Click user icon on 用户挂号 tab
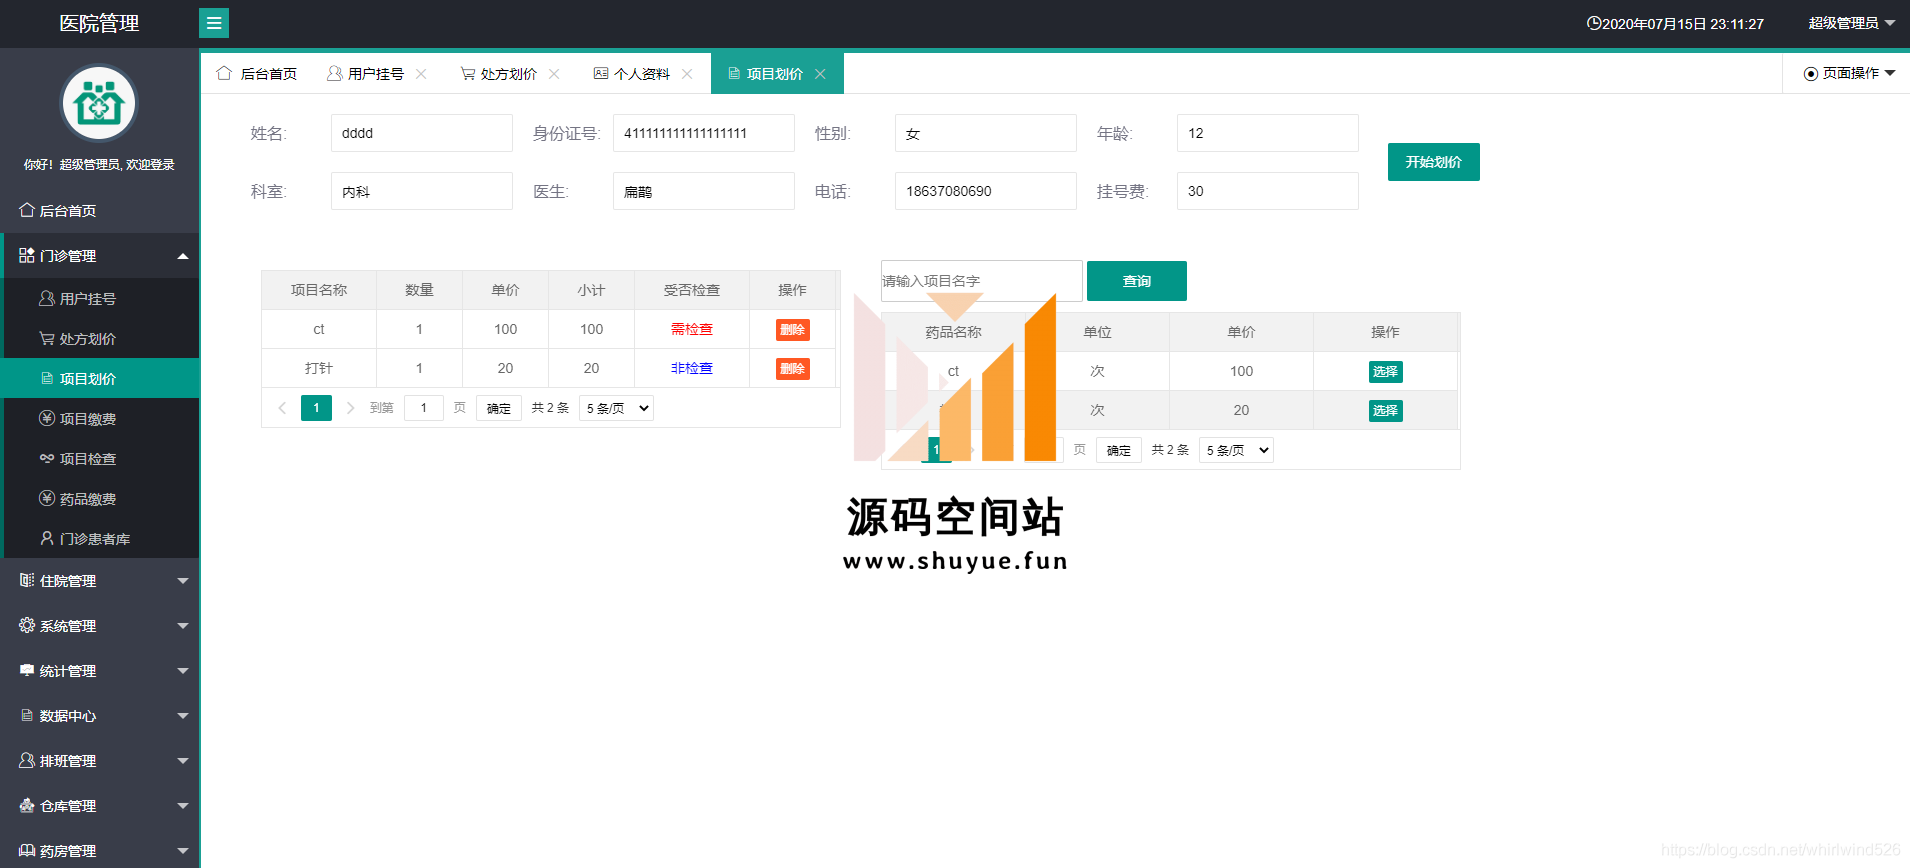Screen dimensions: 1910x868 pos(335,73)
